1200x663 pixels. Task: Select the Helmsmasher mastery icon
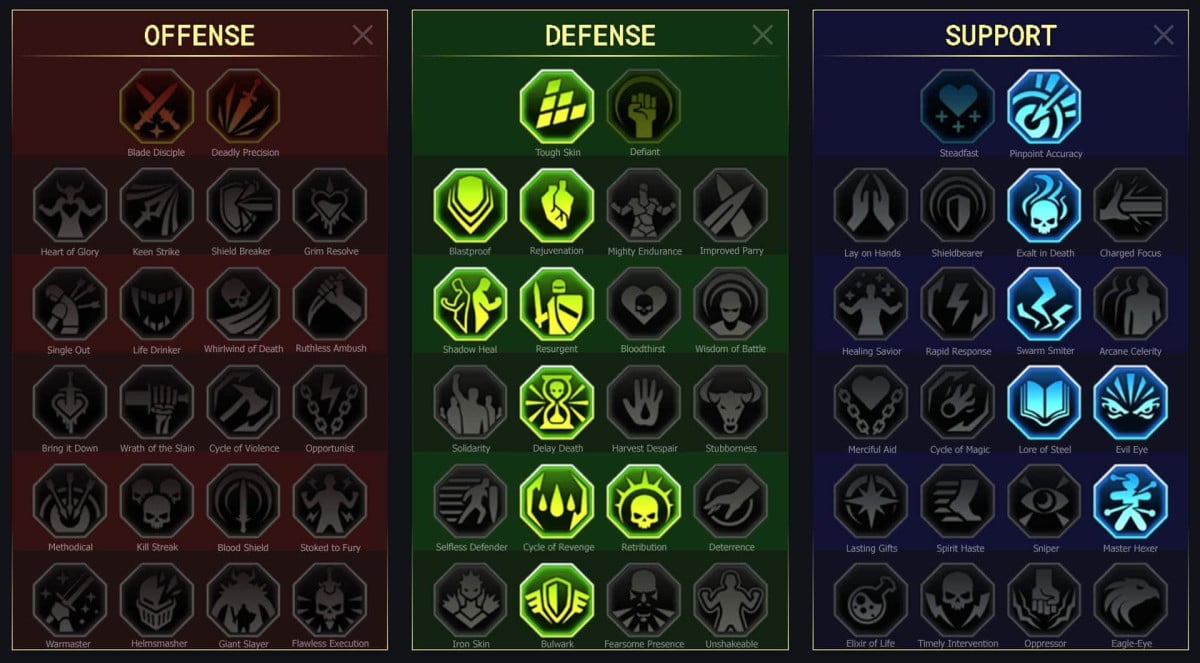(x=157, y=599)
